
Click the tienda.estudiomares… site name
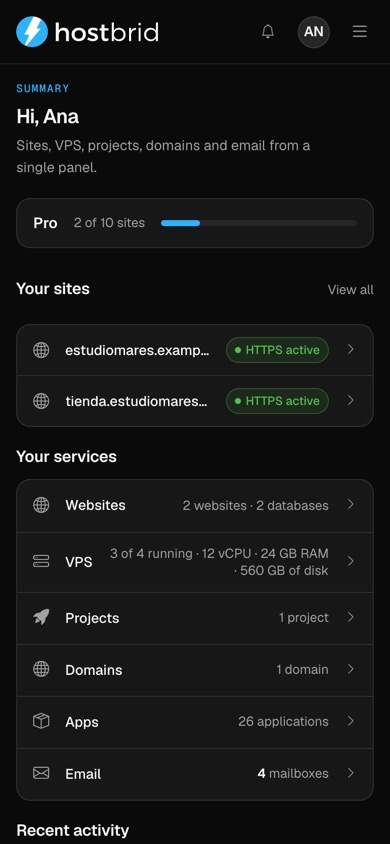136,402
